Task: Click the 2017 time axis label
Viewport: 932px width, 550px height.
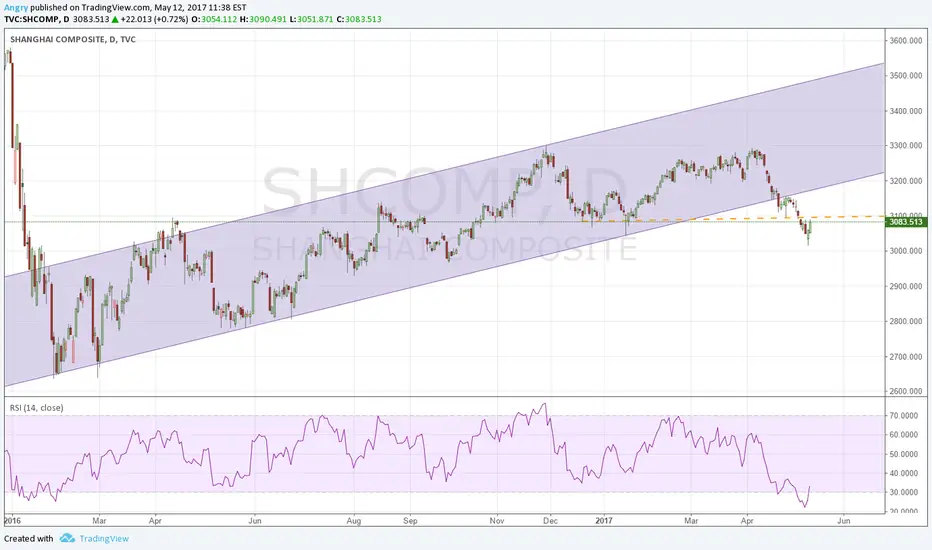Action: click(x=604, y=521)
